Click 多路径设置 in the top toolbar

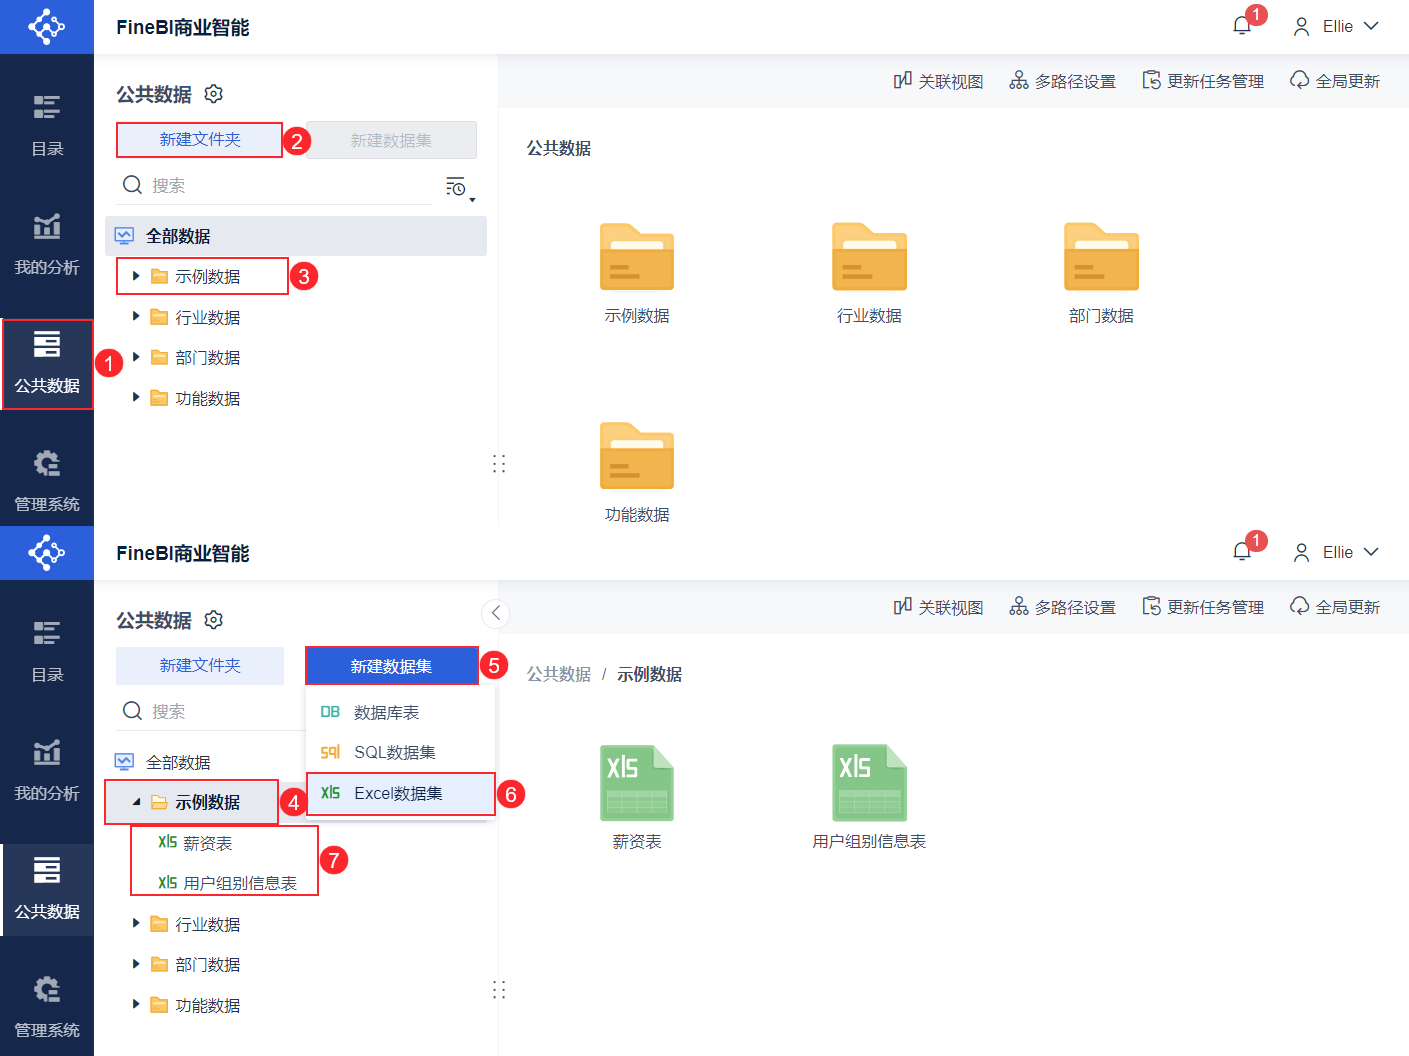point(1062,81)
